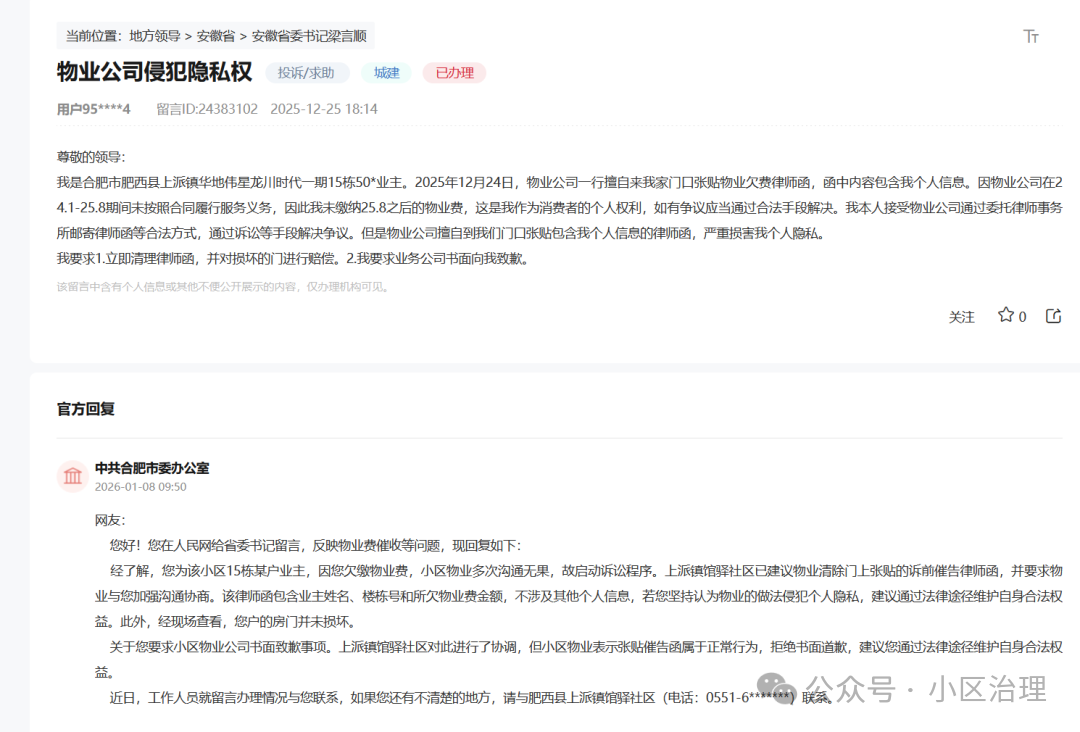Open the share icon beside the star count
The image size is (1080, 732).
pyautogui.click(x=1053, y=315)
